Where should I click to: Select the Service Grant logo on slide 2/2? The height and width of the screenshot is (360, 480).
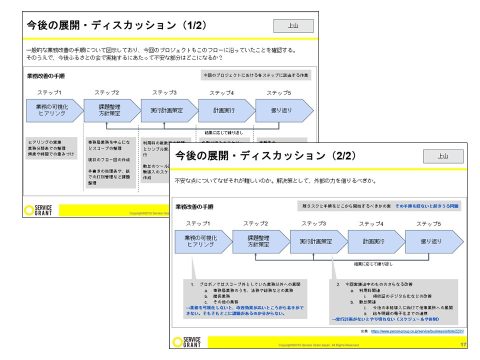tap(187, 342)
